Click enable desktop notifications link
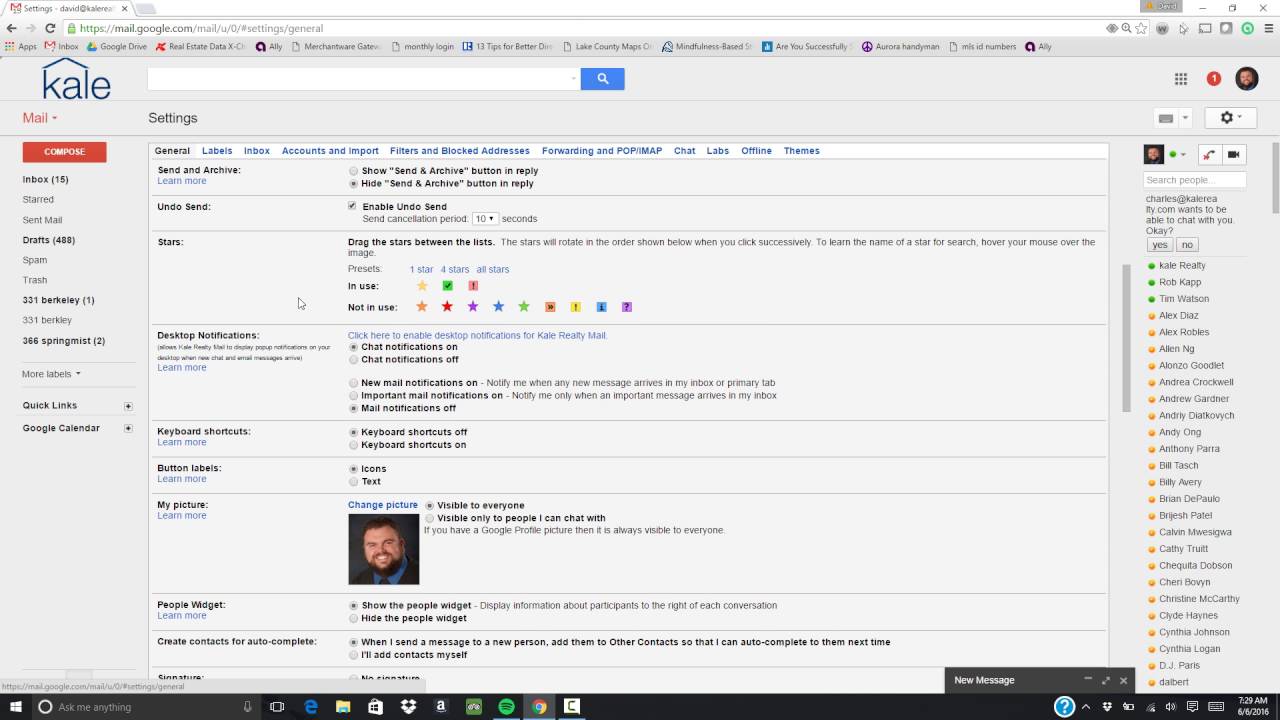This screenshot has width=1280, height=720. tap(477, 335)
